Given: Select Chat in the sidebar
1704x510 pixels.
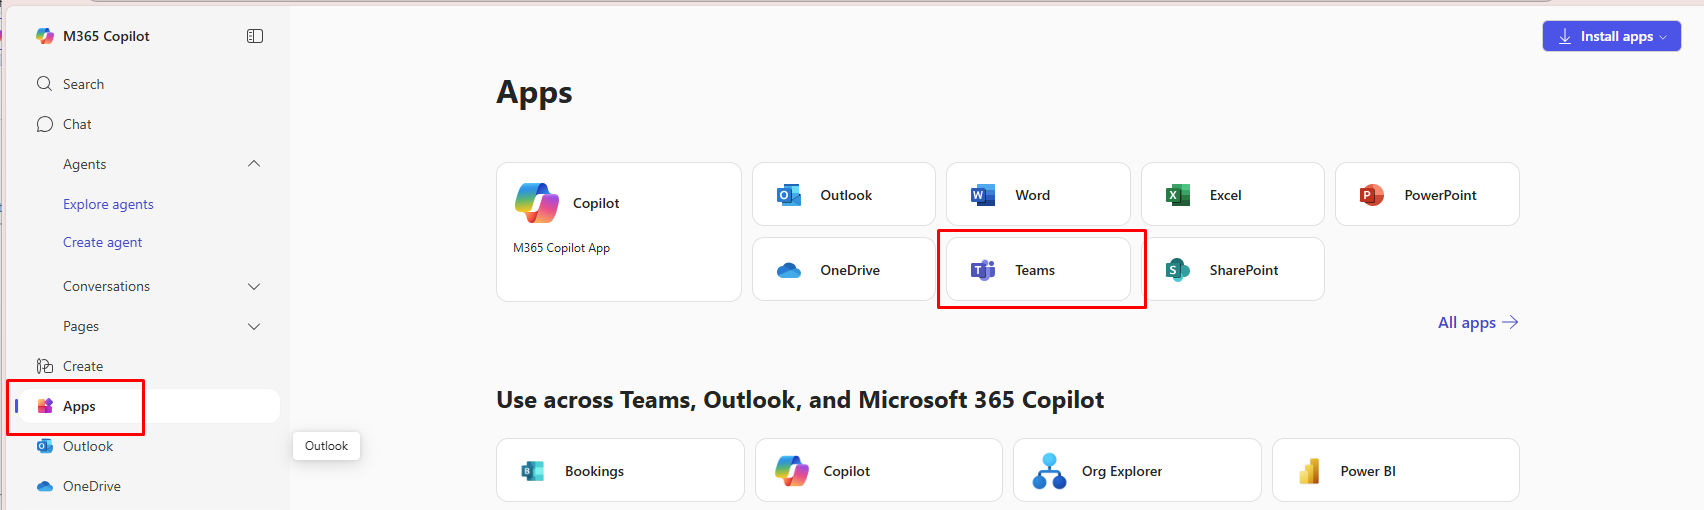Looking at the screenshot, I should pyautogui.click(x=77, y=124).
